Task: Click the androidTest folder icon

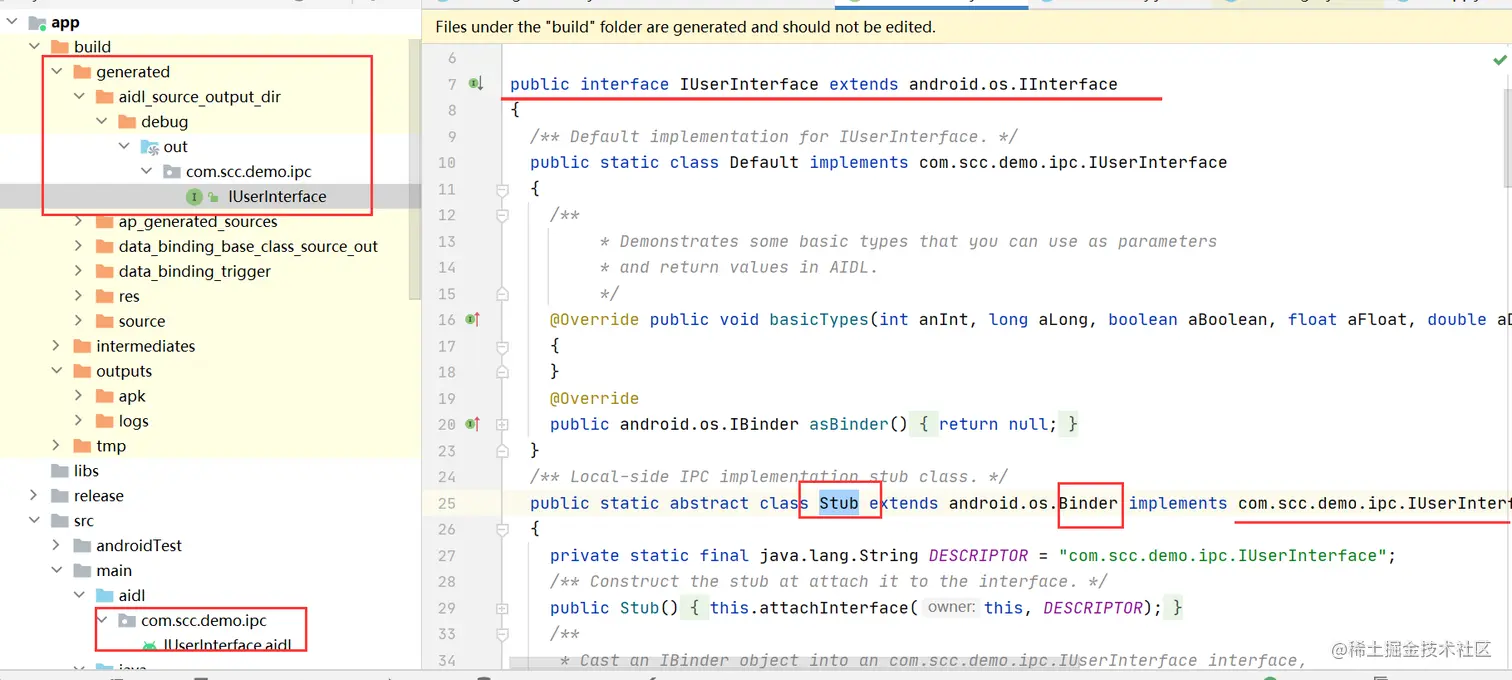Action: tap(82, 546)
